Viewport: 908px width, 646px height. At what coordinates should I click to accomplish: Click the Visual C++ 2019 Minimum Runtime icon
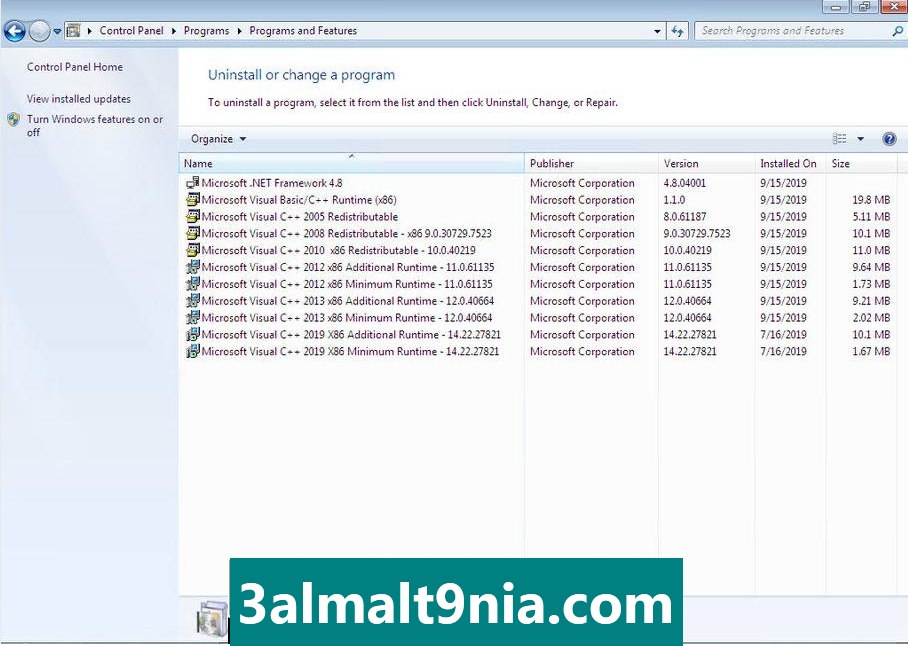tap(192, 351)
